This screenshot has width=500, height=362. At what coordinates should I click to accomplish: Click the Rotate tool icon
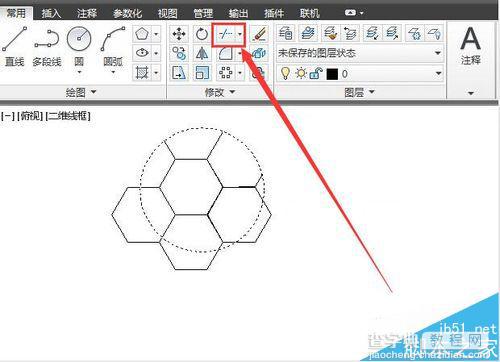pyautogui.click(x=201, y=34)
